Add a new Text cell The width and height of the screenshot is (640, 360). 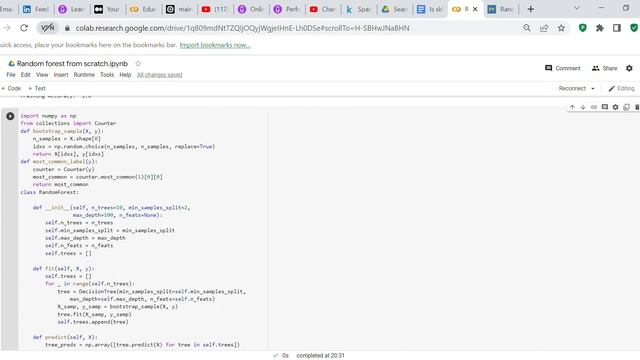pos(37,88)
